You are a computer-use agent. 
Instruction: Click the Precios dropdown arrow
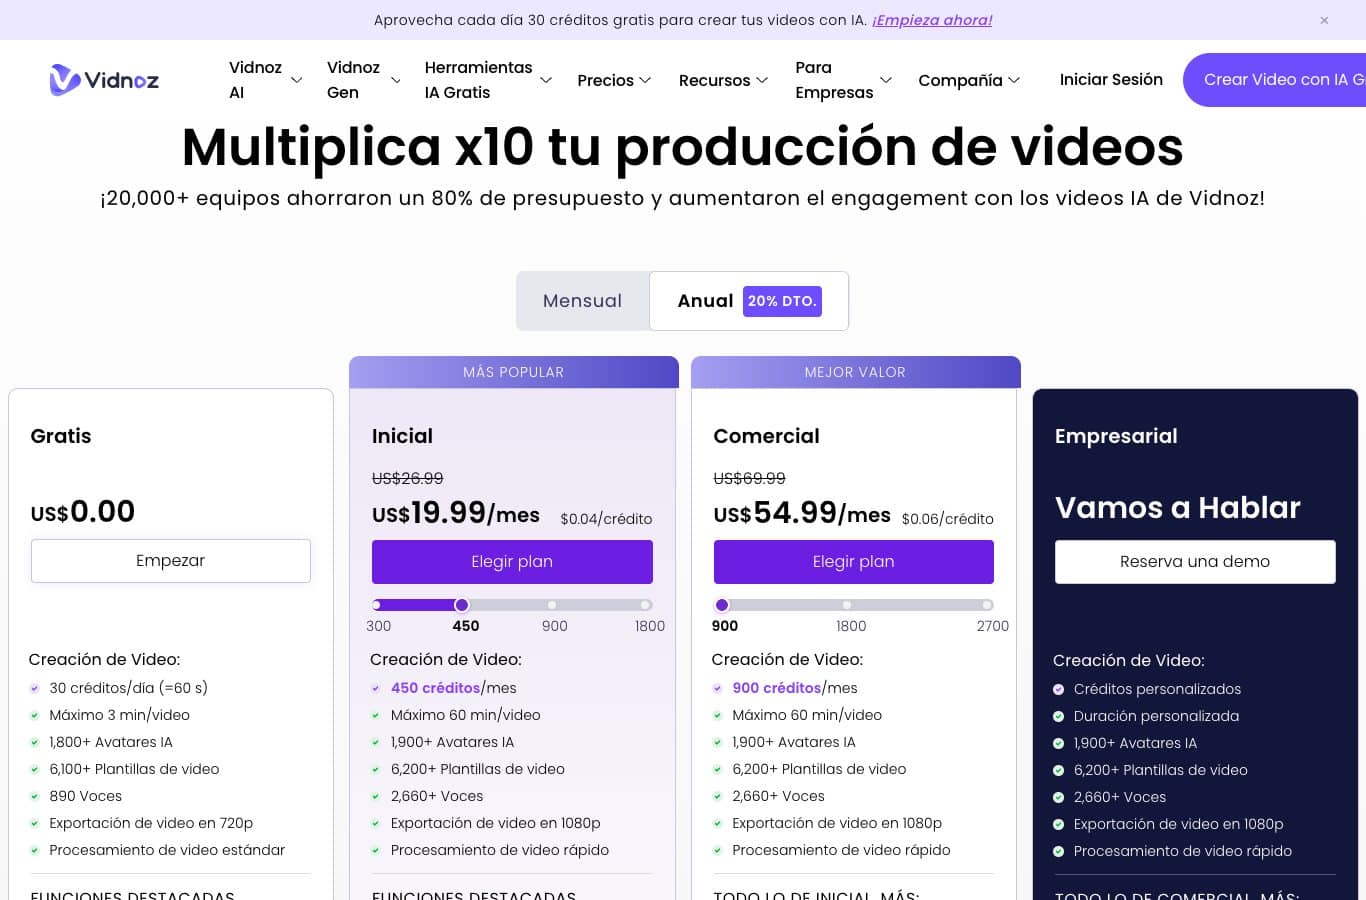coord(645,80)
